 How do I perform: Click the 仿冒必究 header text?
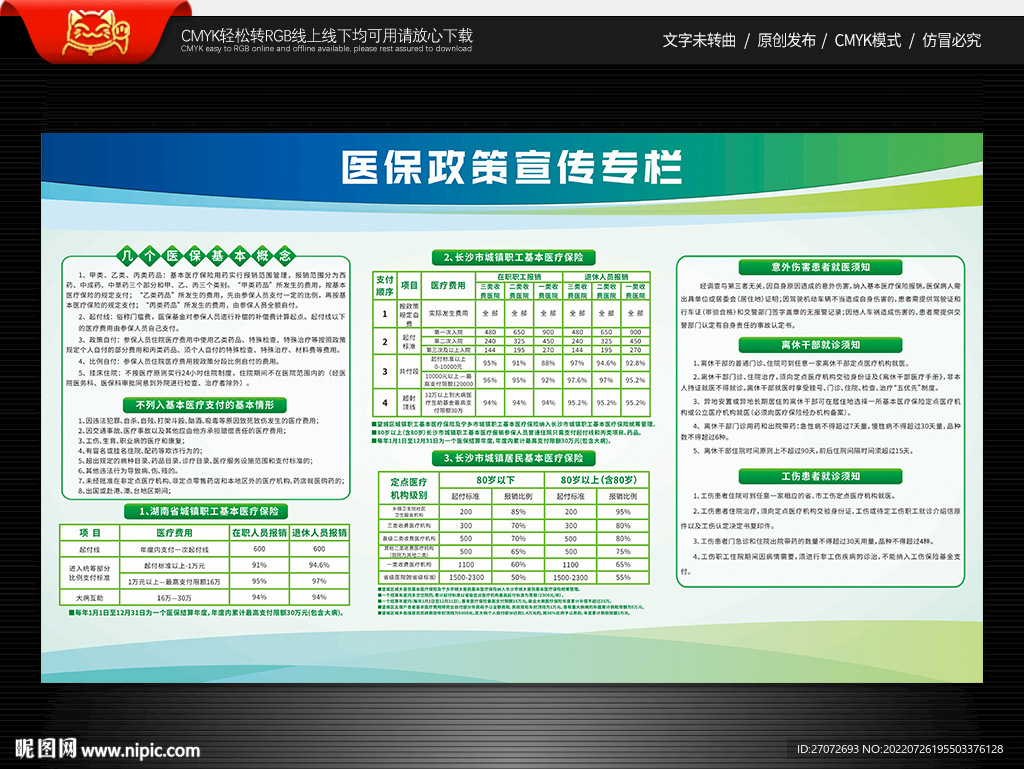951,40
